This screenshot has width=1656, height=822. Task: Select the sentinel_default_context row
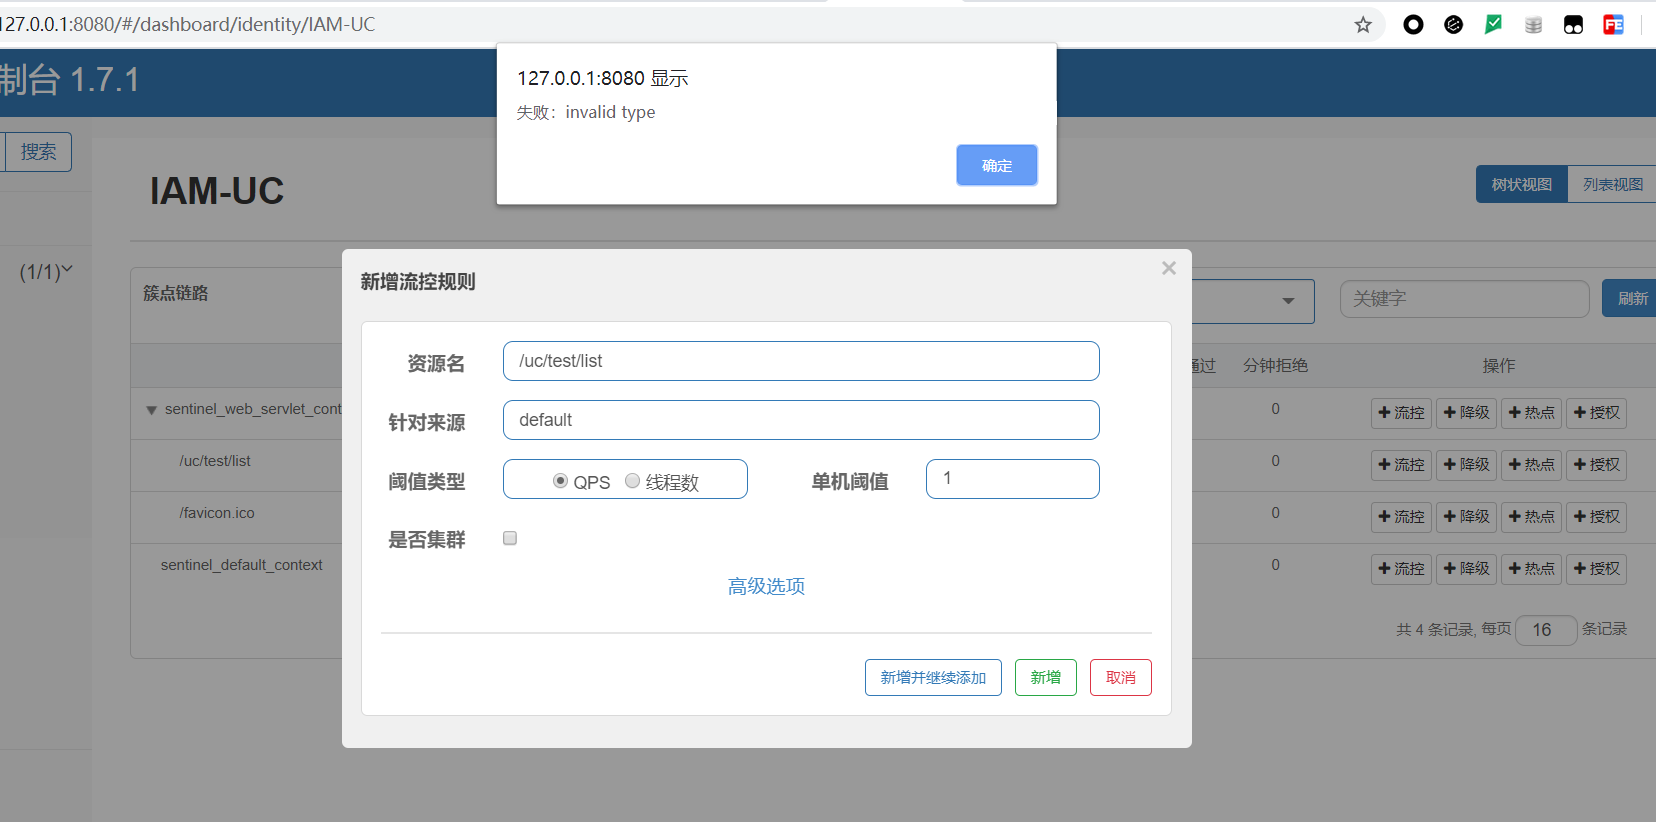[x=242, y=565]
